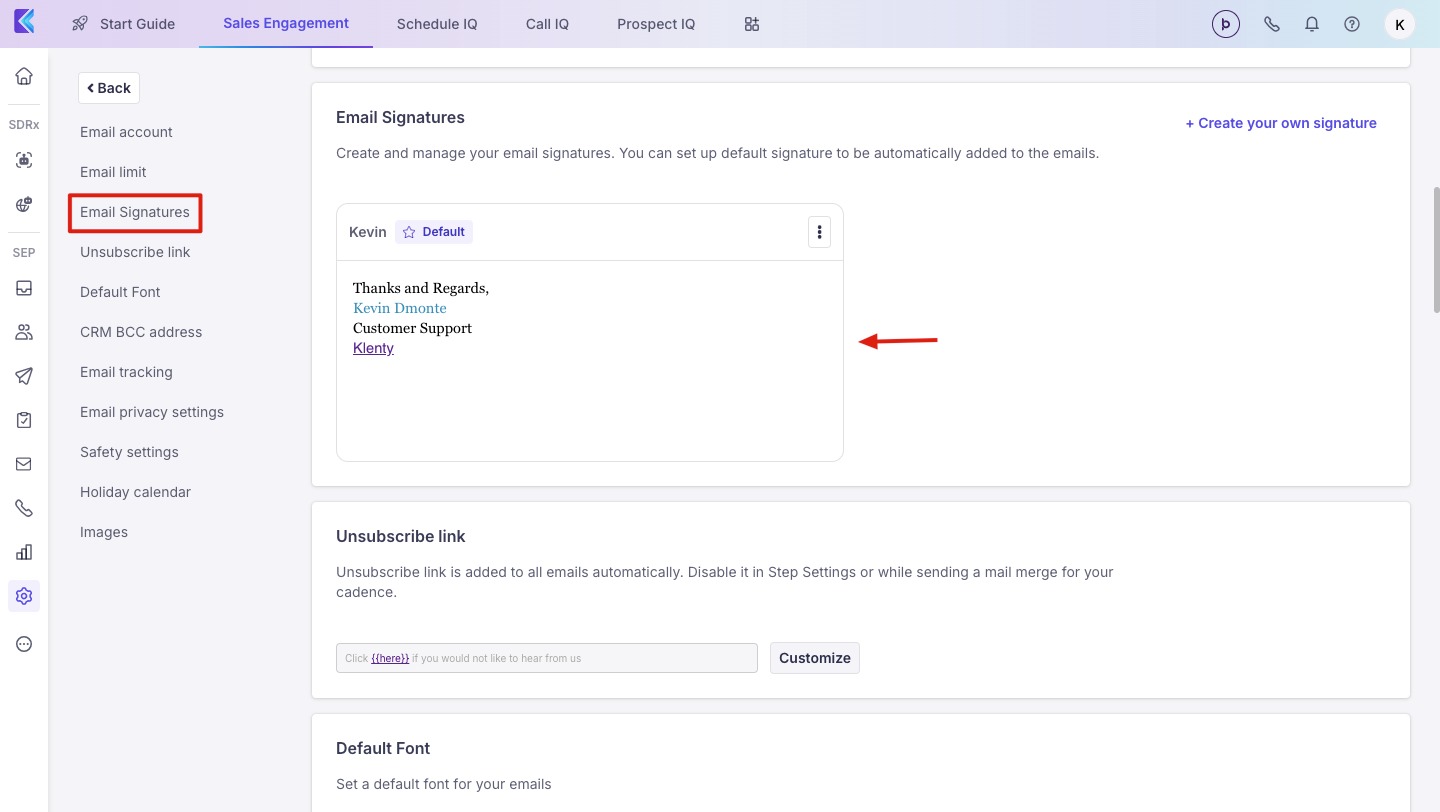Open the Call IQ tab

(x=547, y=24)
